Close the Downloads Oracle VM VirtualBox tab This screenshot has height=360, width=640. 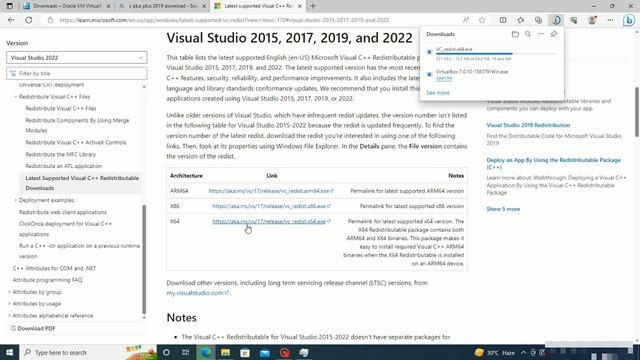(109, 6)
